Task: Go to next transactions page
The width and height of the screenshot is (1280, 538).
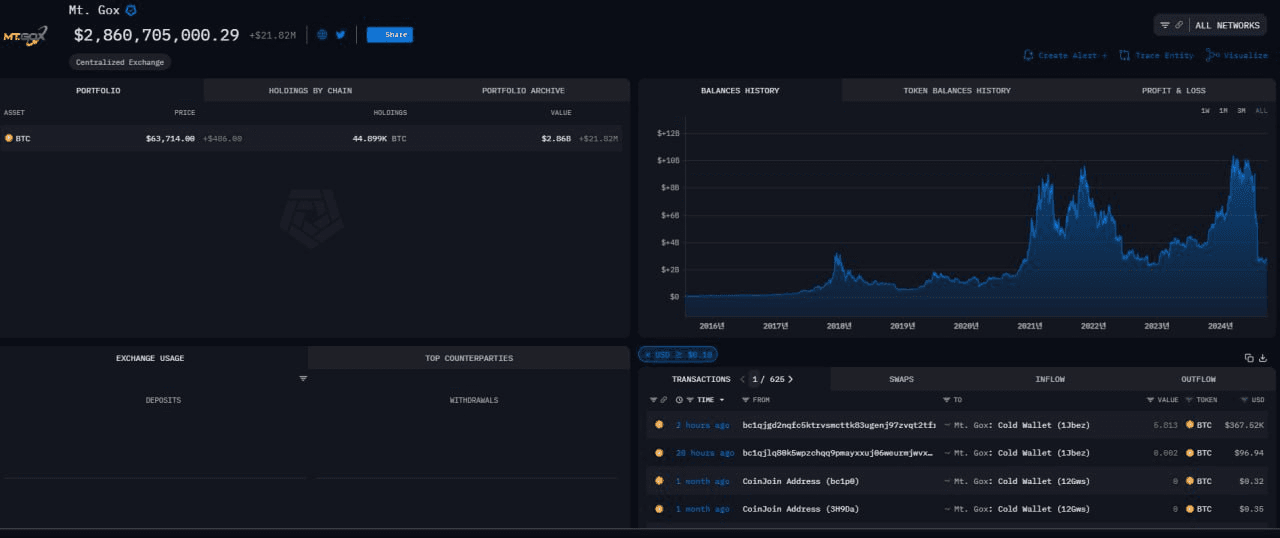Action: [x=790, y=379]
